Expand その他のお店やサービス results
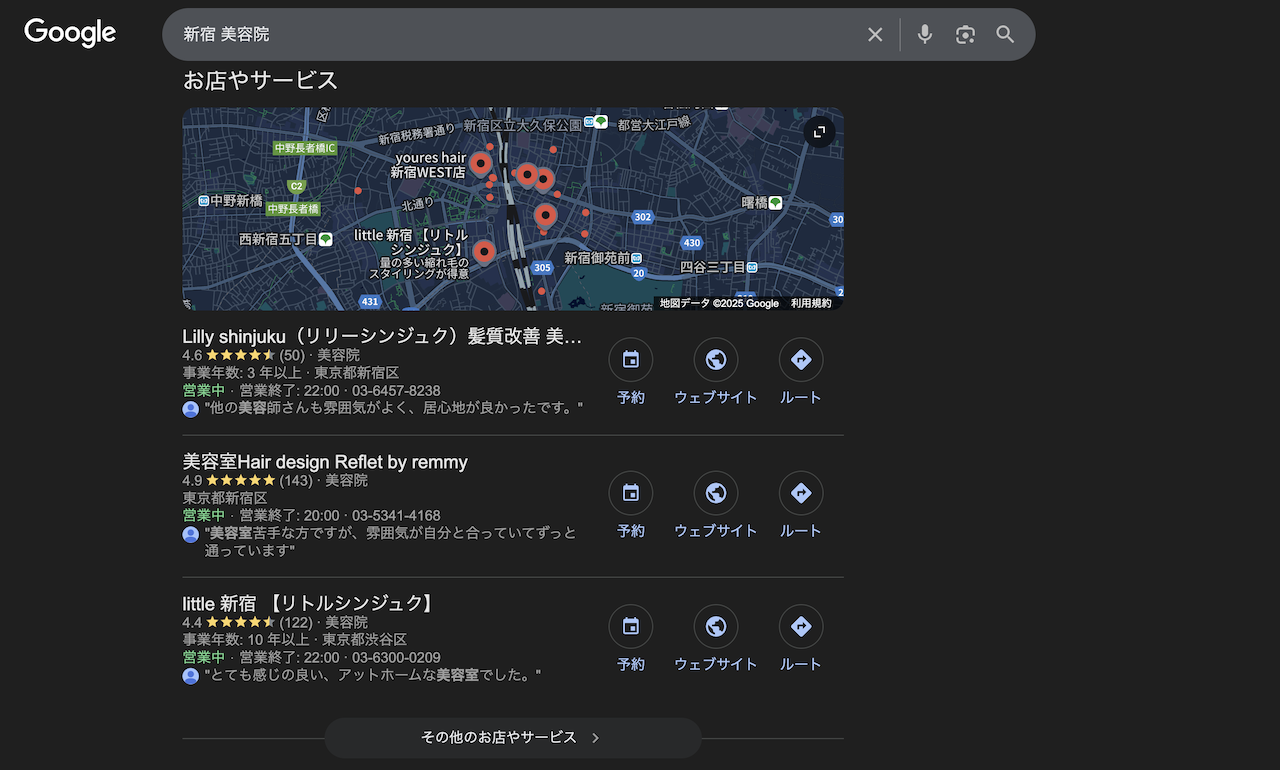1280x770 pixels. (x=512, y=738)
